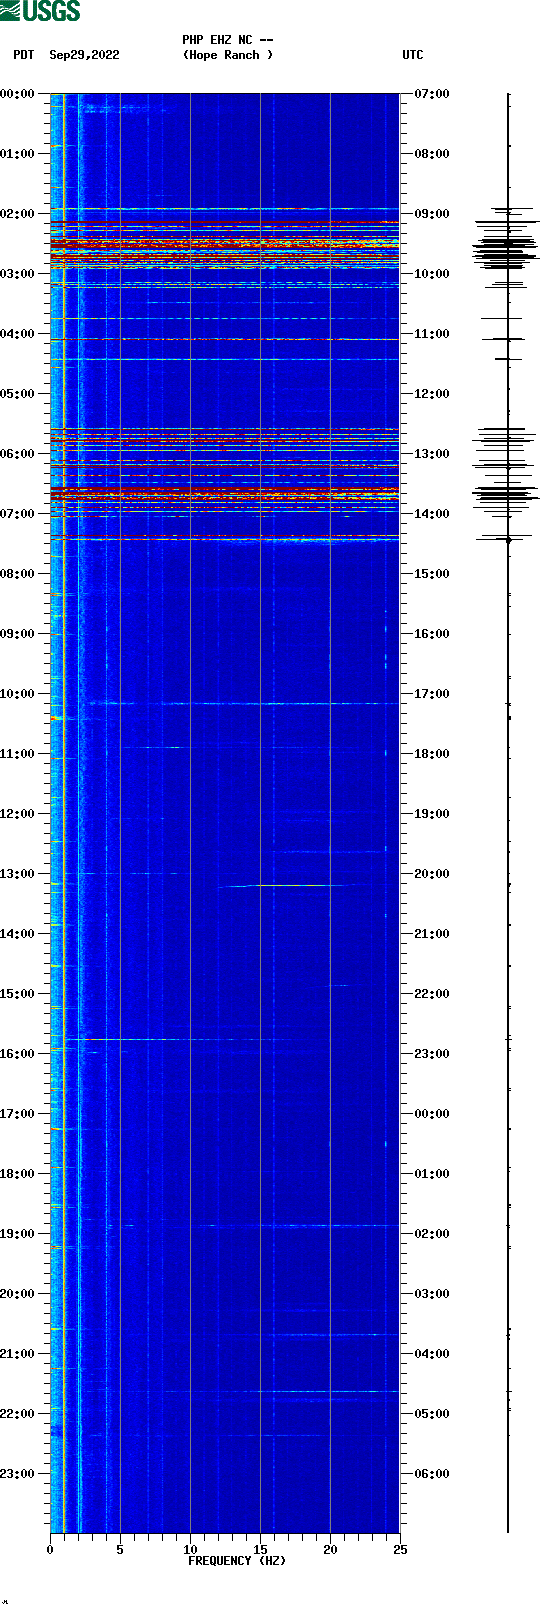Click the 08:00 UTC label on right axis

[432, 154]
